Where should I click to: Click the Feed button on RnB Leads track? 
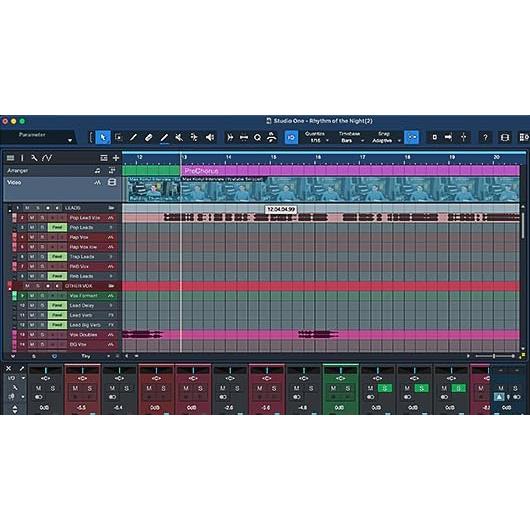click(57, 276)
